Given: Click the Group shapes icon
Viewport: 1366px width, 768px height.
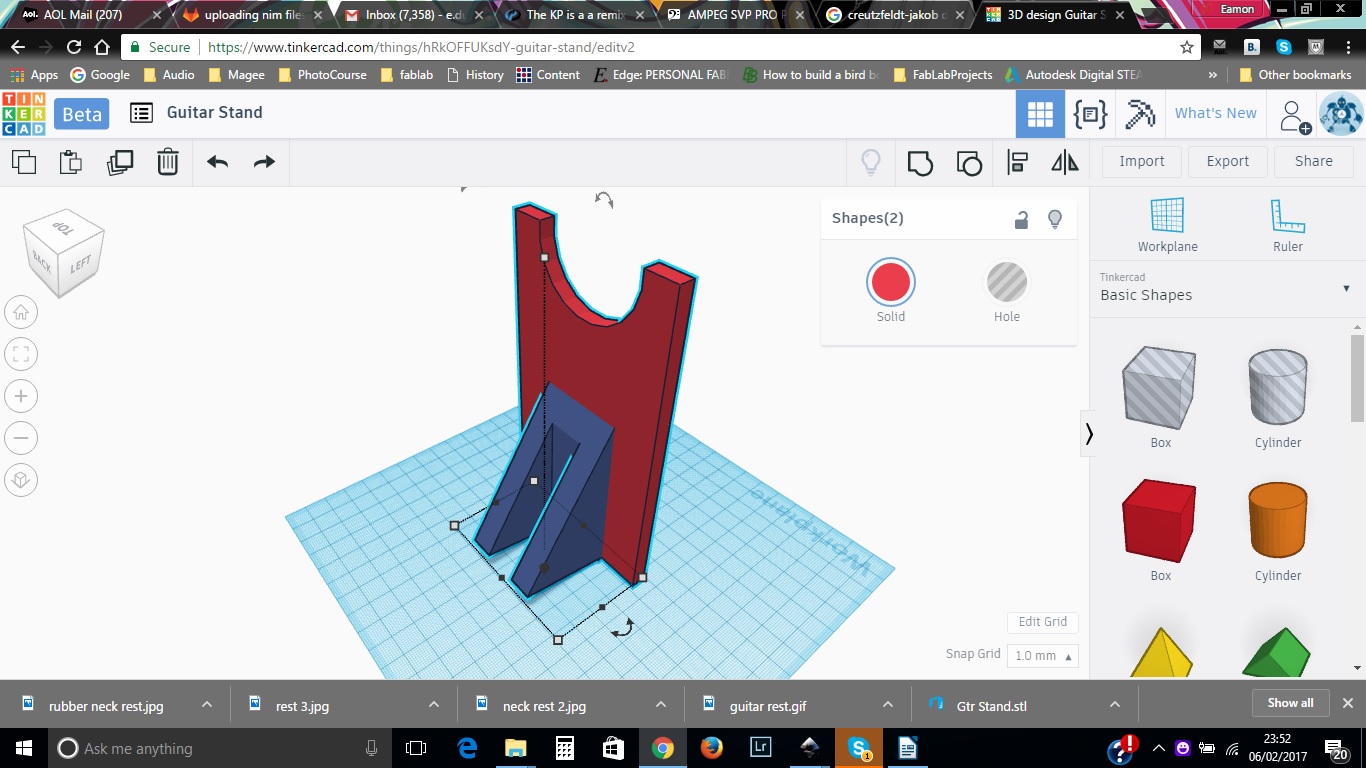Looking at the screenshot, I should (x=920, y=162).
